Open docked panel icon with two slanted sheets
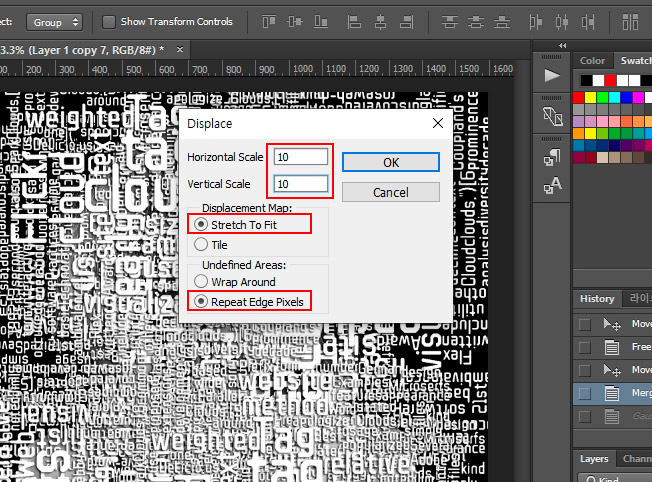 552,116
